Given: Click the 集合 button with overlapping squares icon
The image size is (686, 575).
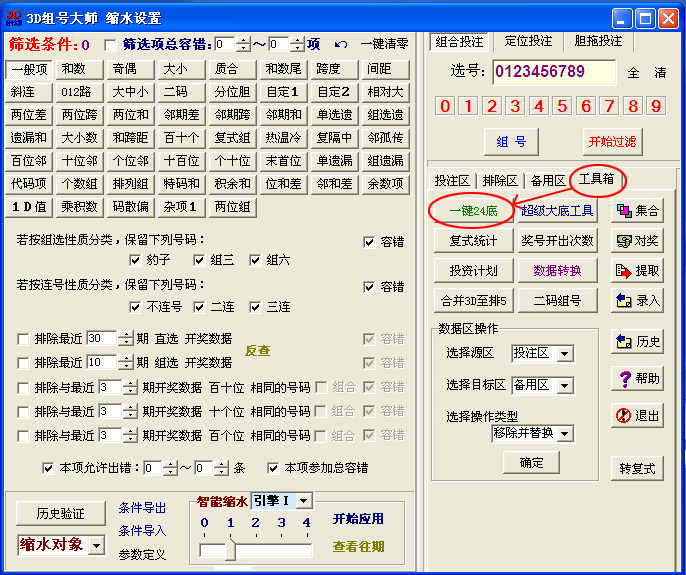Looking at the screenshot, I should 637,211.
